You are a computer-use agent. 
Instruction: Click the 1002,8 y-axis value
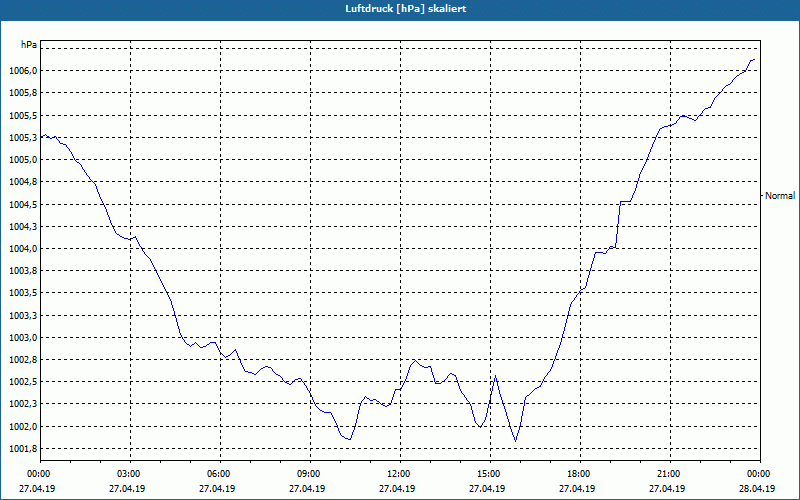click(23, 360)
